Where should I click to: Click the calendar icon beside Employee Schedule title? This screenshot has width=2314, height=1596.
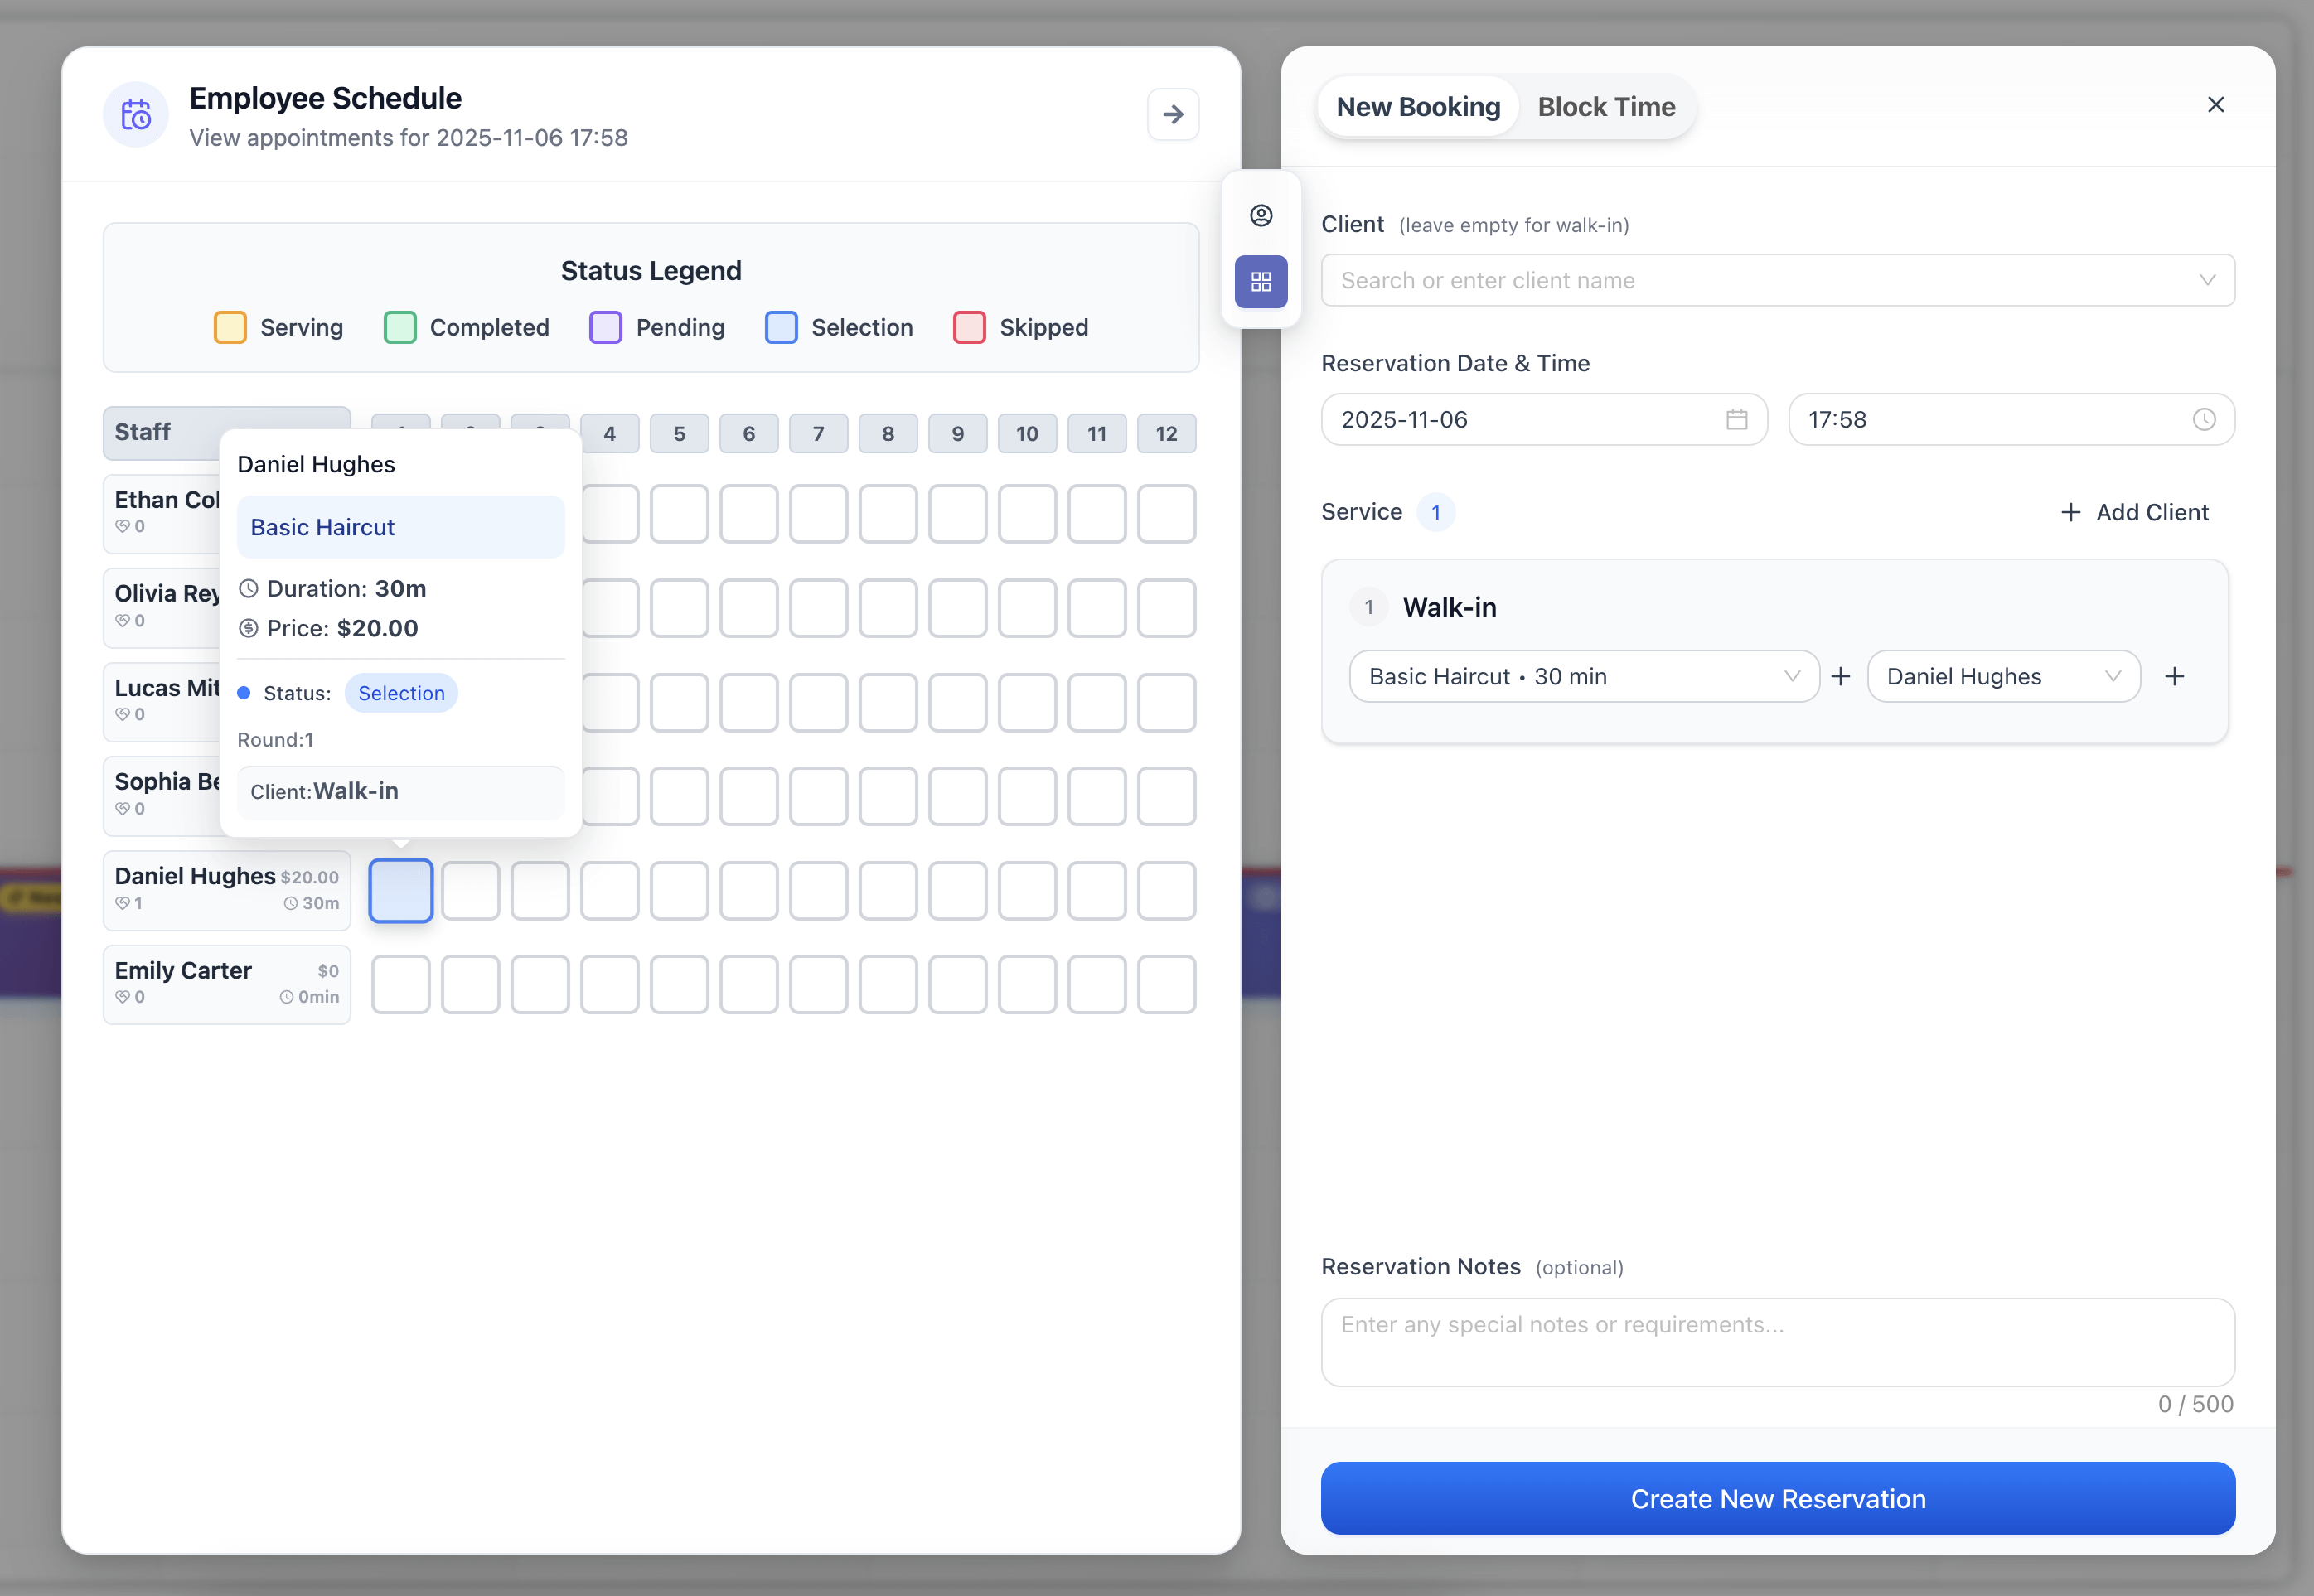tap(136, 114)
